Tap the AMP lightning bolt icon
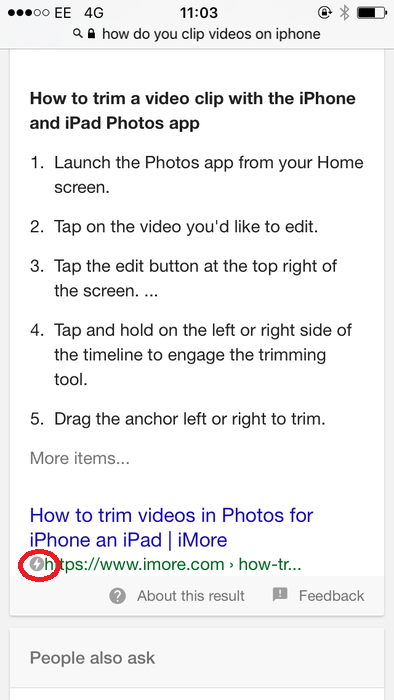The height and width of the screenshot is (700, 394). [37, 564]
